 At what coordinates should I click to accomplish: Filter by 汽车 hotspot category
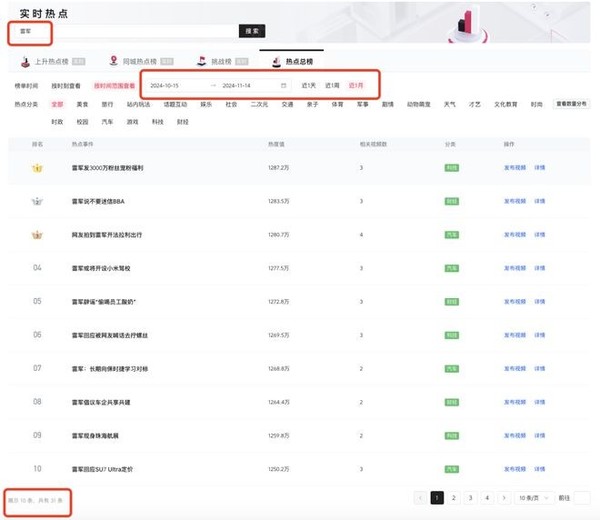point(108,121)
